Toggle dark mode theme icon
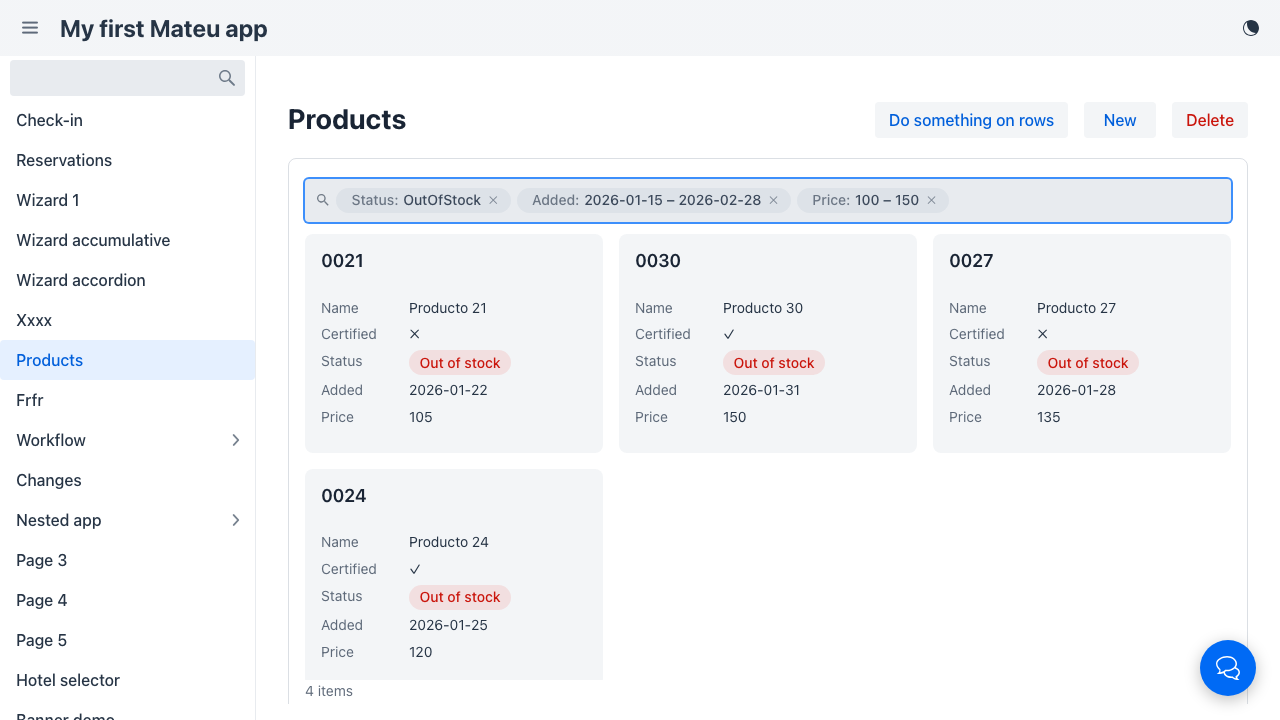The width and height of the screenshot is (1280, 720). [x=1251, y=28]
